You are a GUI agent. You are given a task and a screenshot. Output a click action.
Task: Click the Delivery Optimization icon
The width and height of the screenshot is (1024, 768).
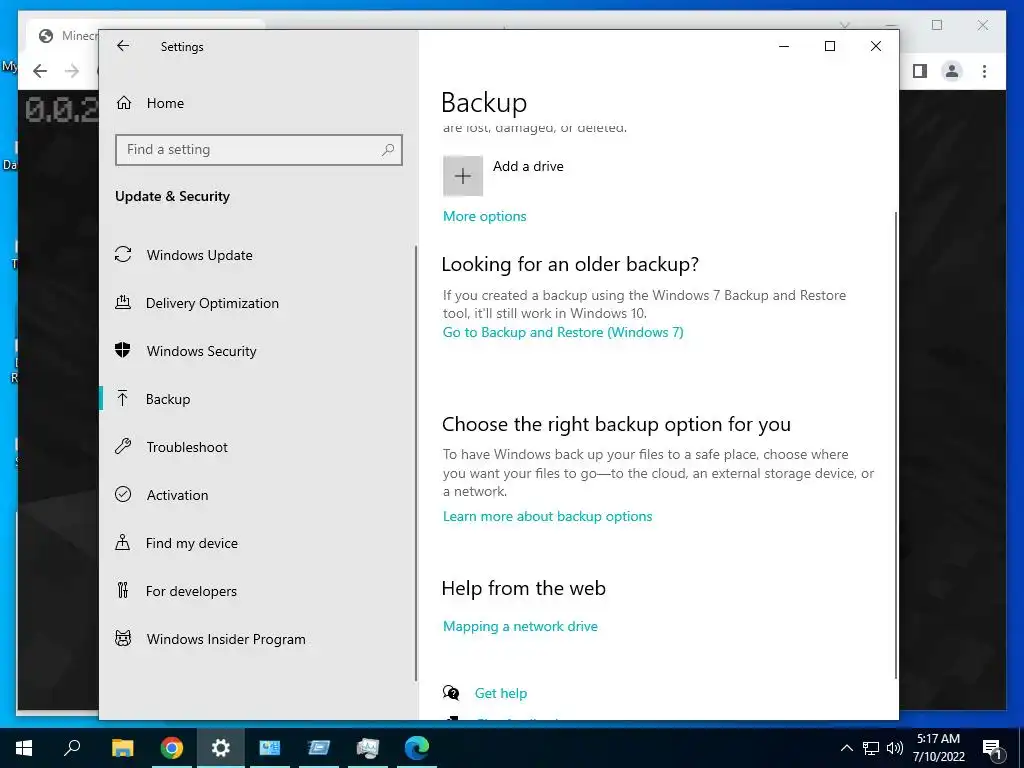click(123, 302)
